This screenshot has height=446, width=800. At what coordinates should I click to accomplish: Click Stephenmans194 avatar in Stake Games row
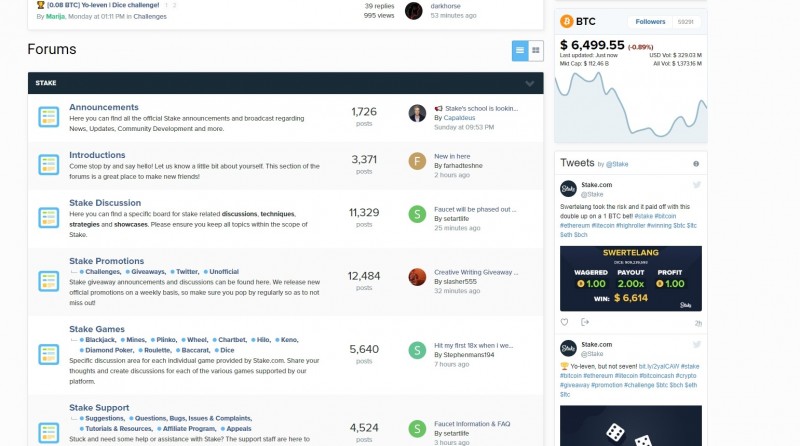click(417, 351)
